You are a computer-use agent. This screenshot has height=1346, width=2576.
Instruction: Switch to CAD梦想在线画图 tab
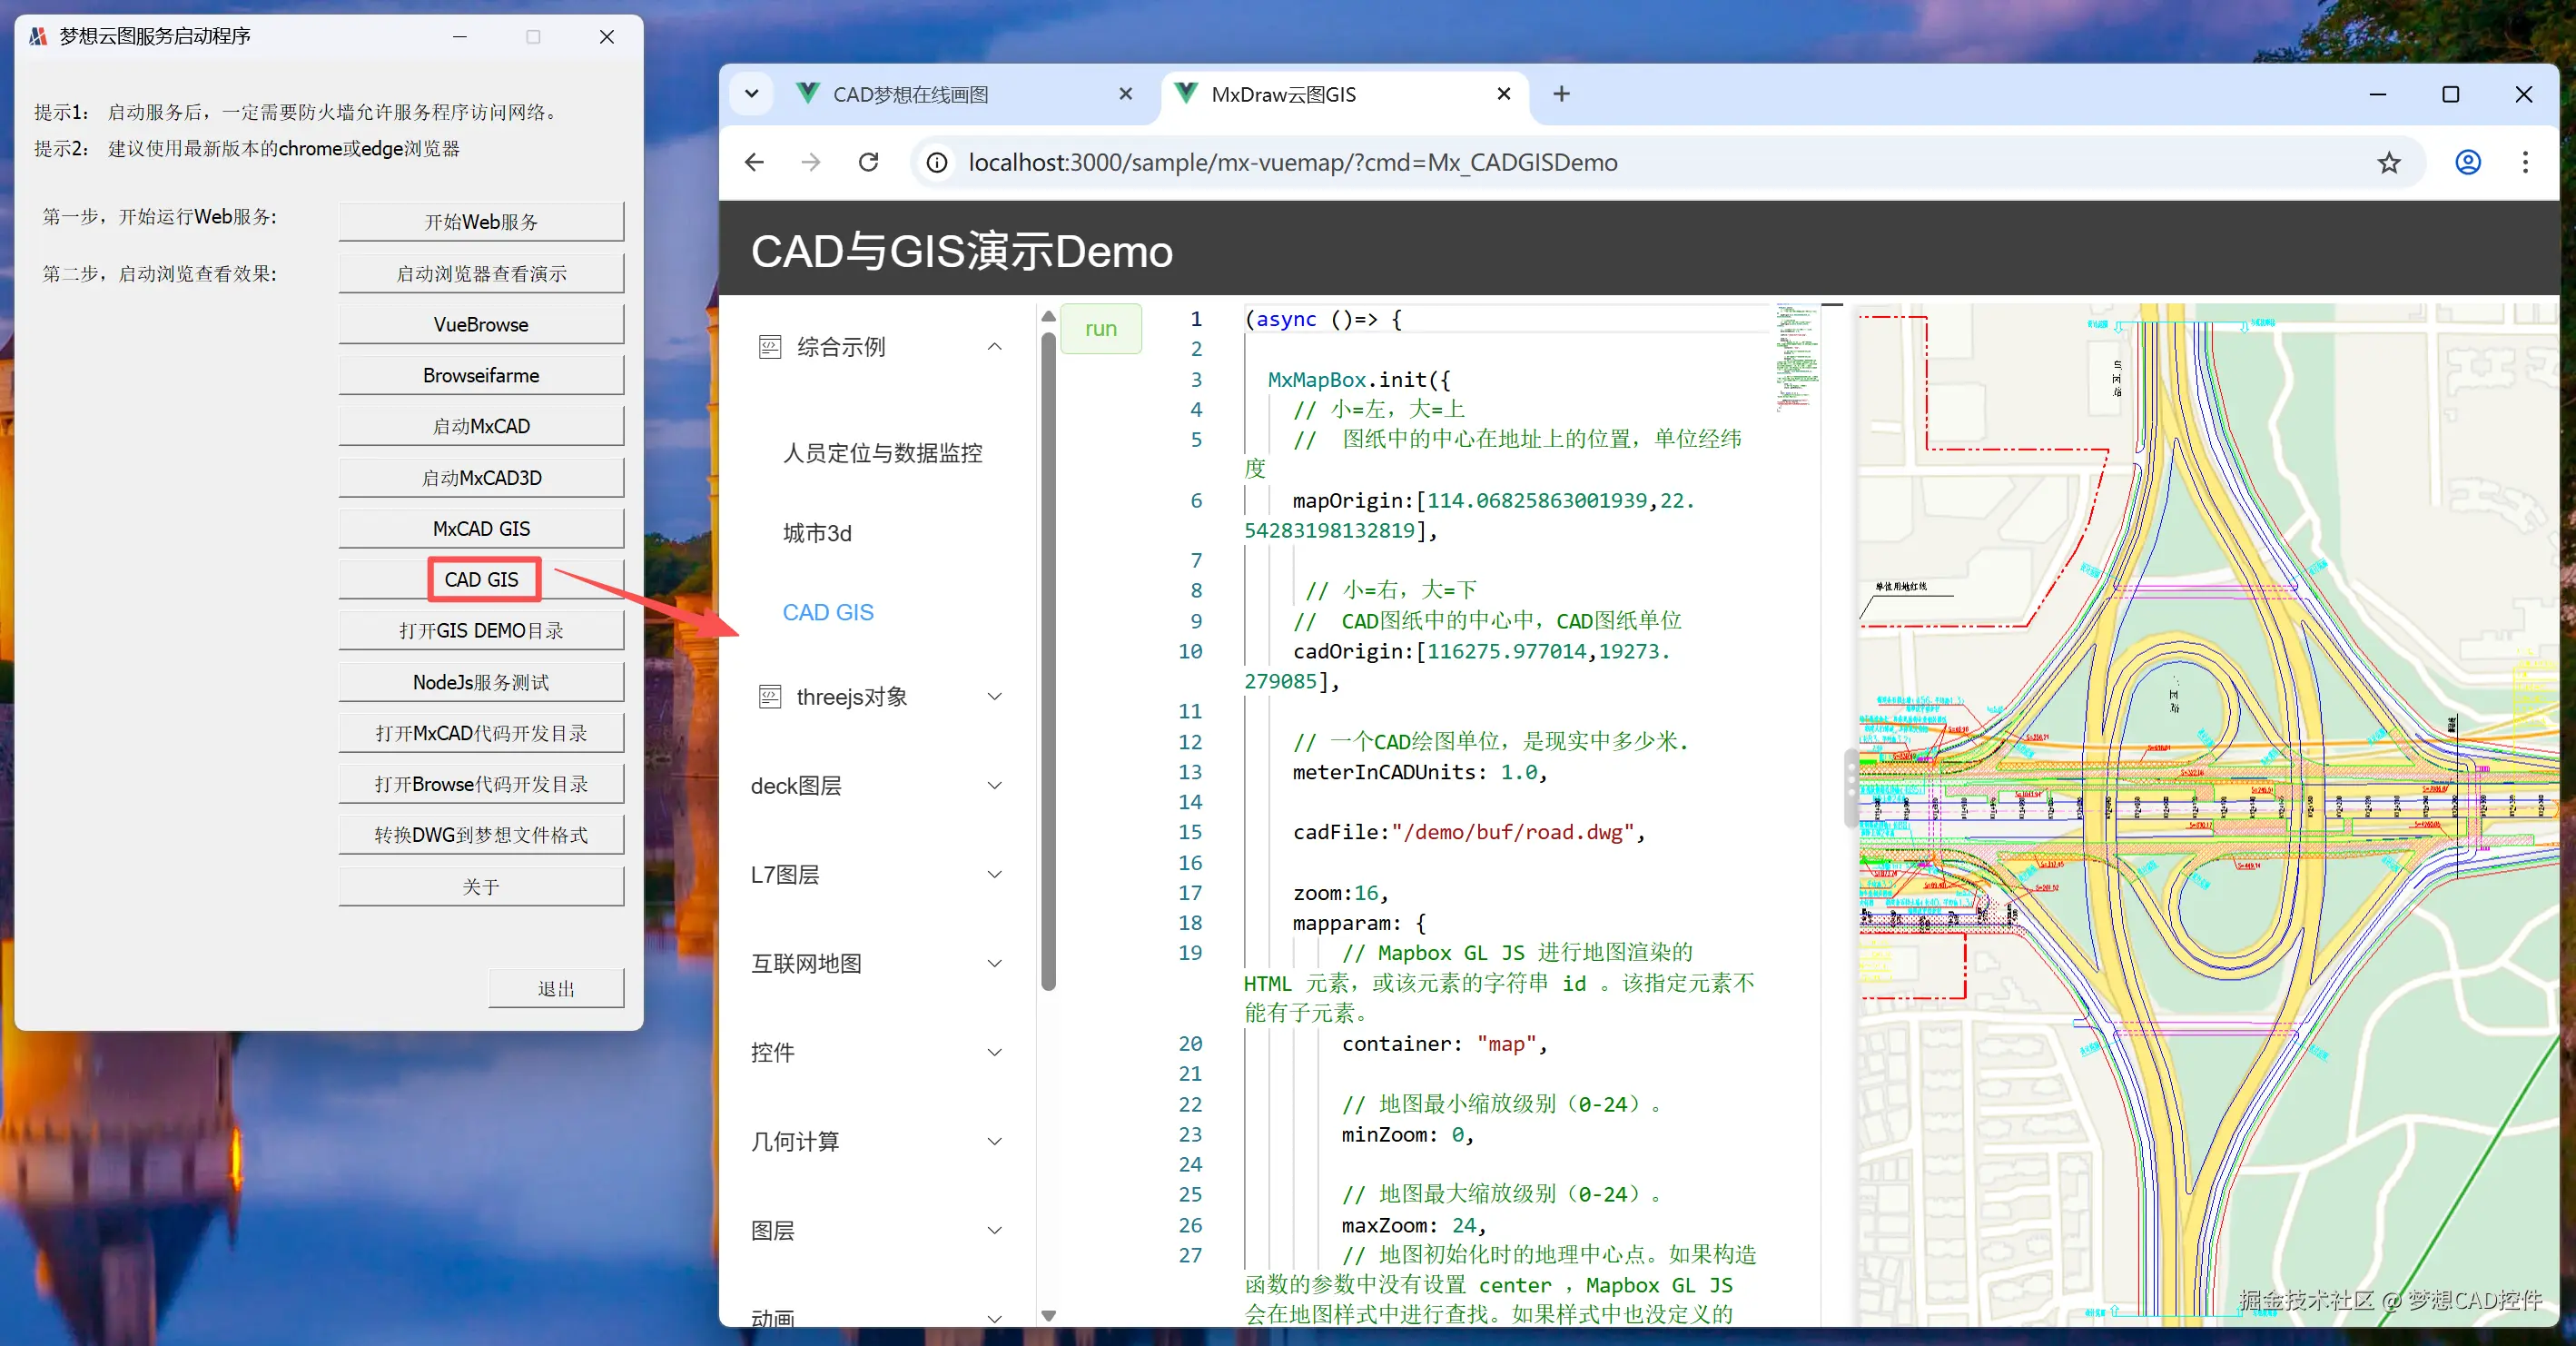pos(911,94)
